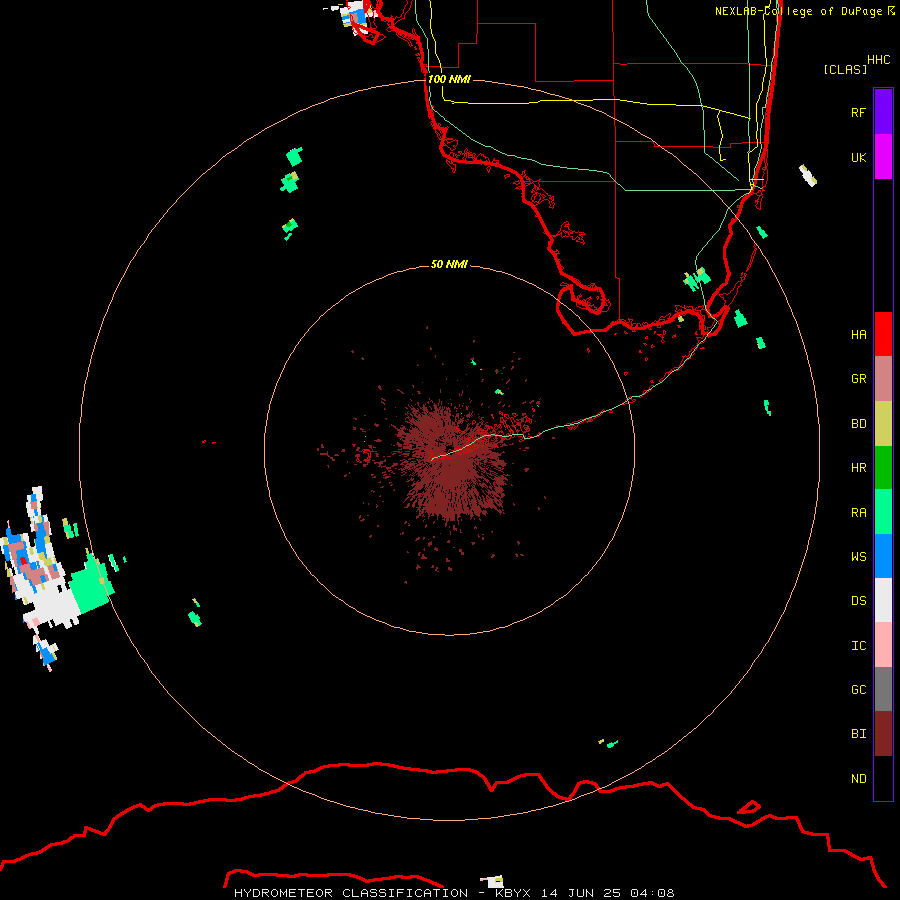Image resolution: width=900 pixels, height=900 pixels.
Task: Click the 50 NMI range ring label
Action: tap(449, 264)
